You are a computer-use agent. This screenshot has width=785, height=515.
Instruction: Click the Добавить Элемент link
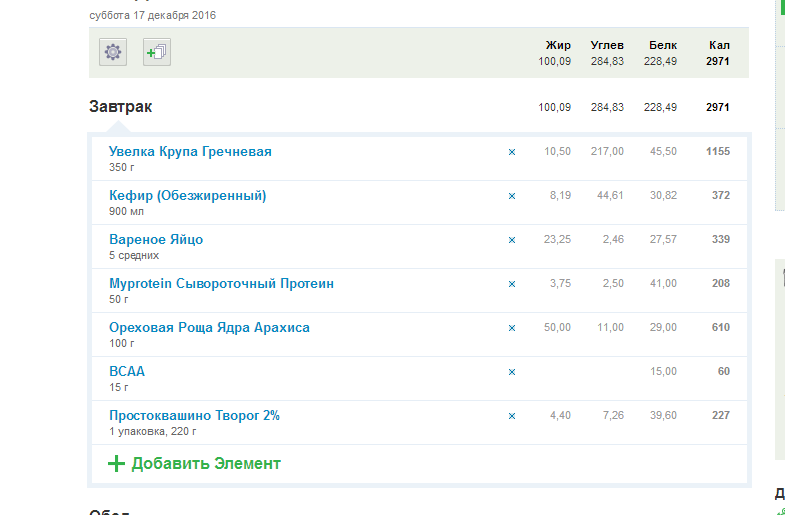click(206, 463)
